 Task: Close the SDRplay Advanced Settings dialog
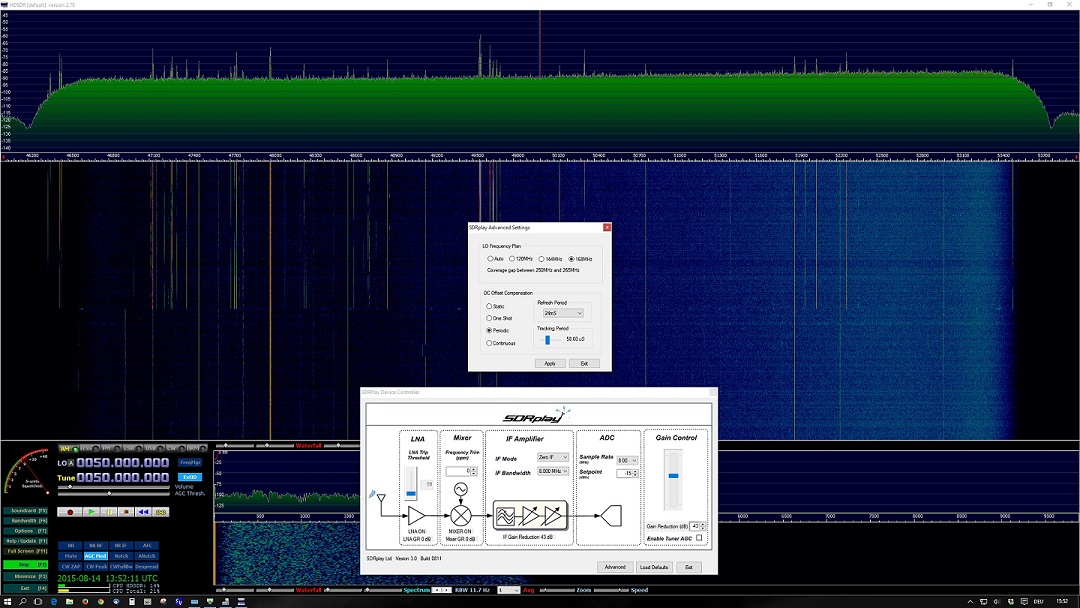coord(607,227)
